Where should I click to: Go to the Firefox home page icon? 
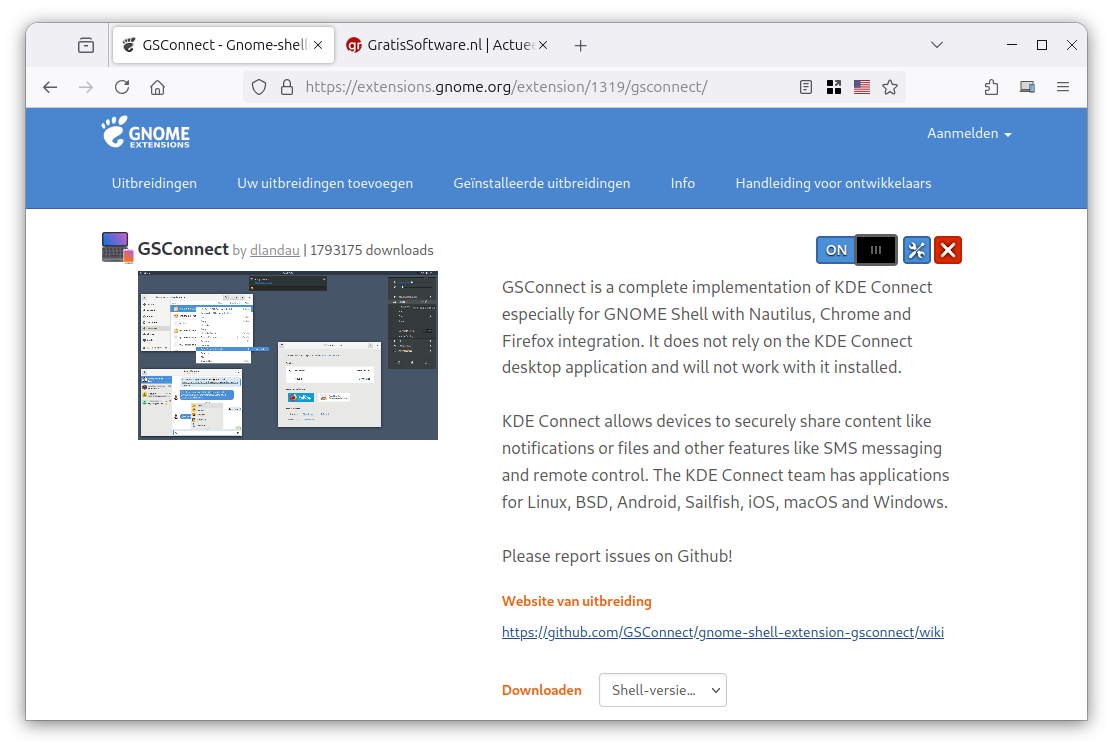coord(157,87)
